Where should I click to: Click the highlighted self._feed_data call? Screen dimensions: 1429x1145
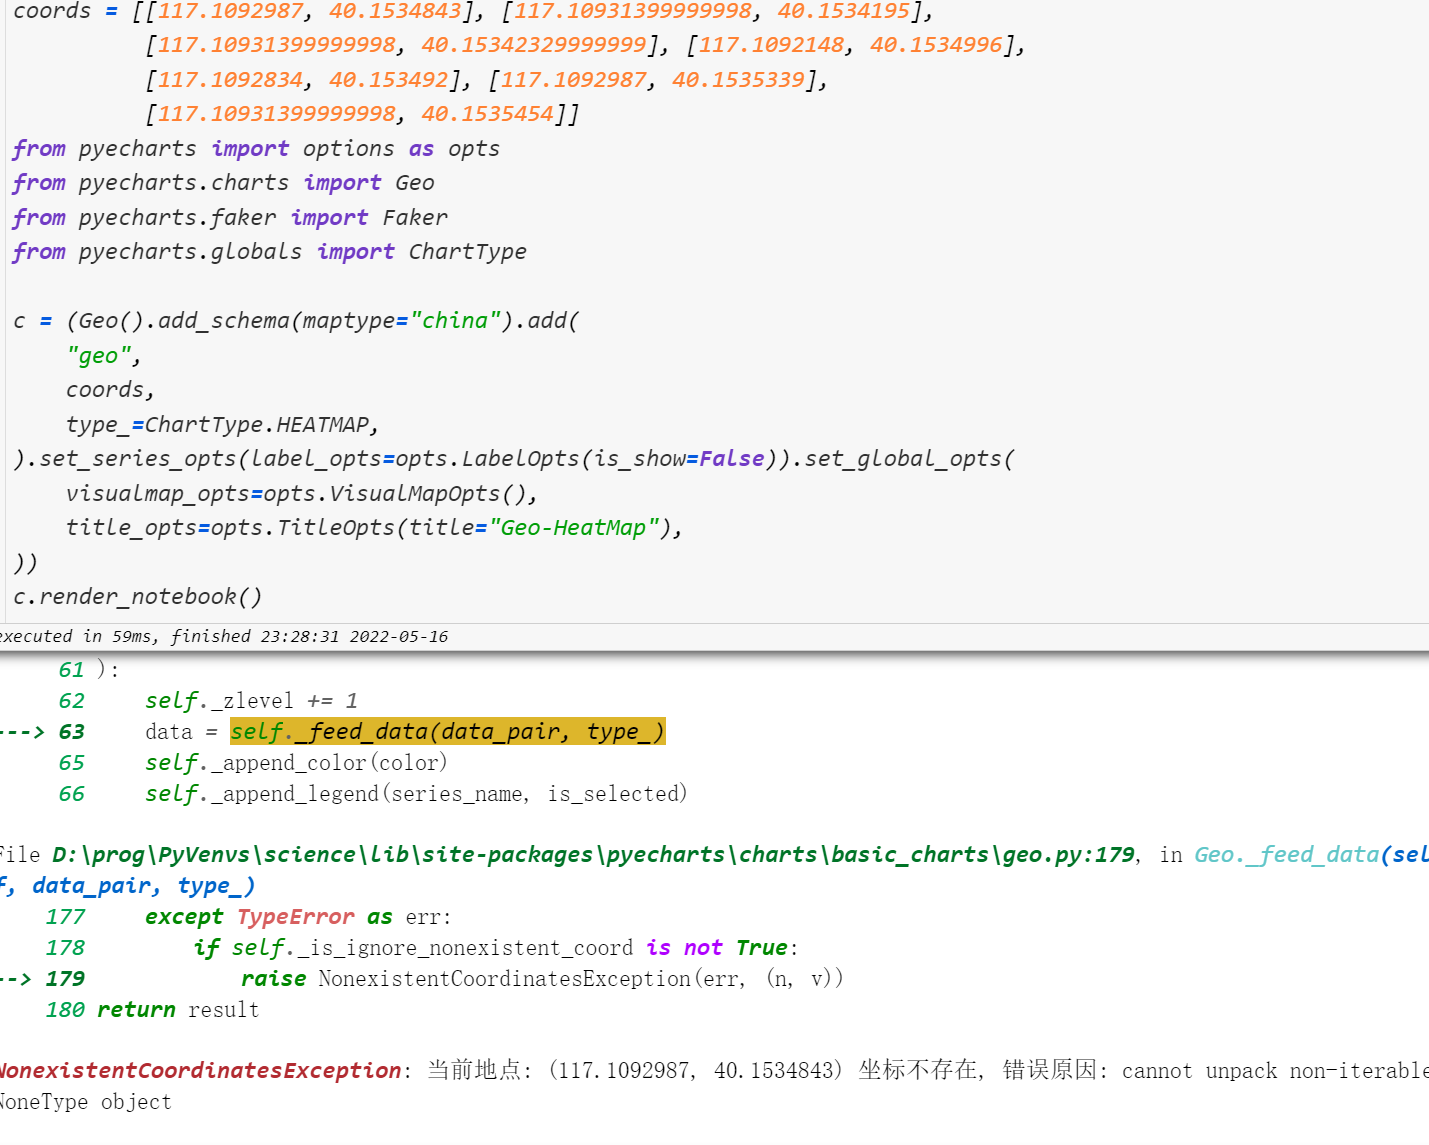coord(447,731)
